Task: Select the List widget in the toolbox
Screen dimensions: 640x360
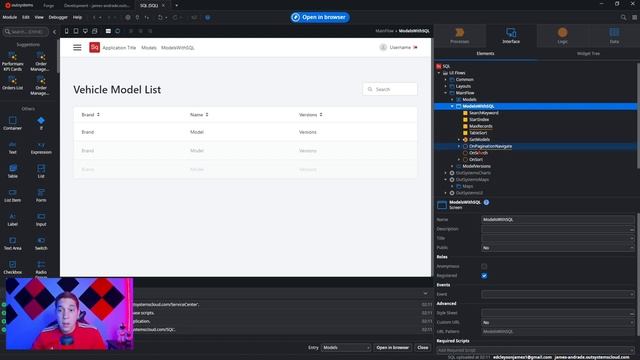Action: 41,171
